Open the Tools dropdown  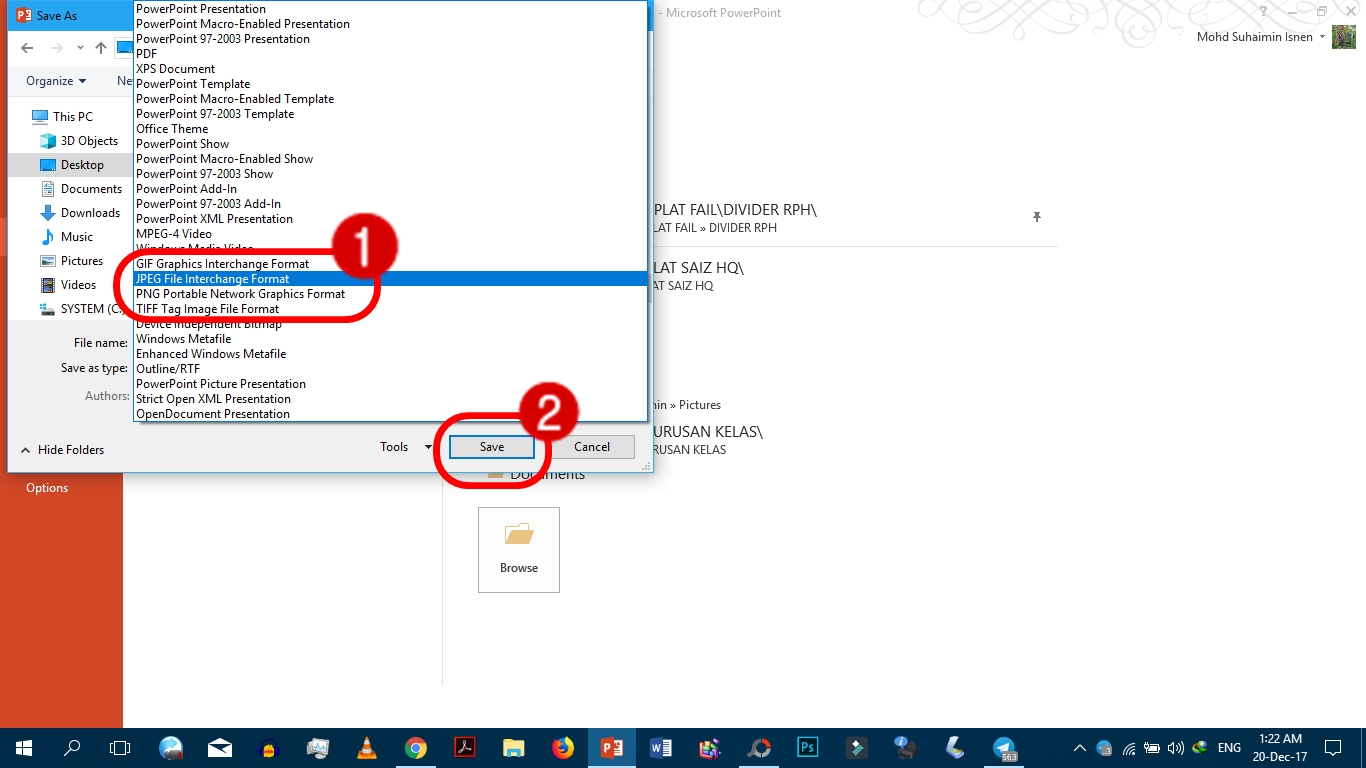406,447
